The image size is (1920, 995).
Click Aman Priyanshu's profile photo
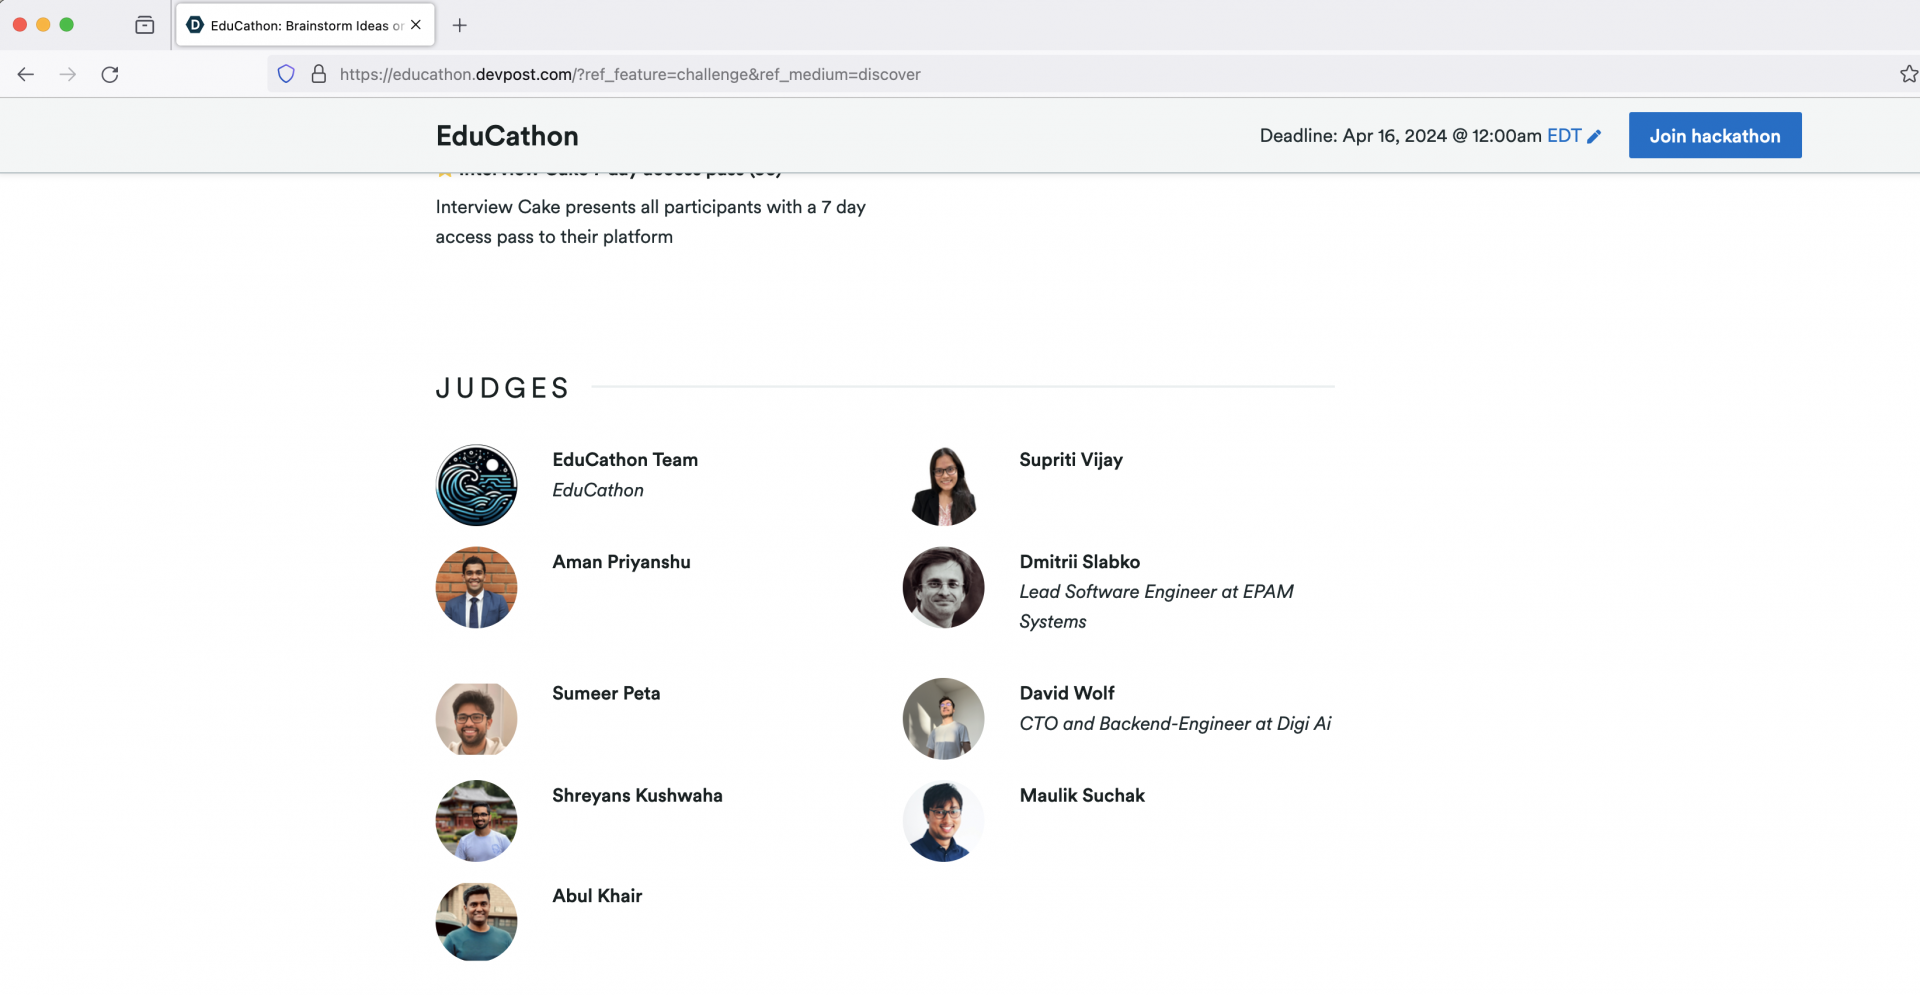pos(477,587)
